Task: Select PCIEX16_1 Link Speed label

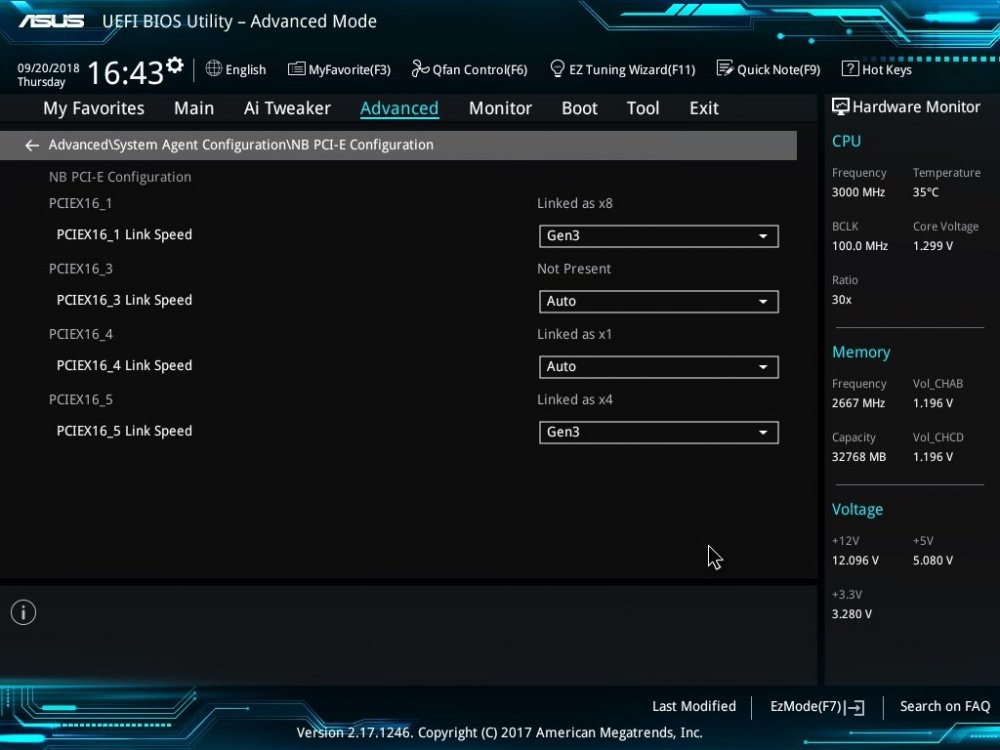Action: (x=124, y=235)
